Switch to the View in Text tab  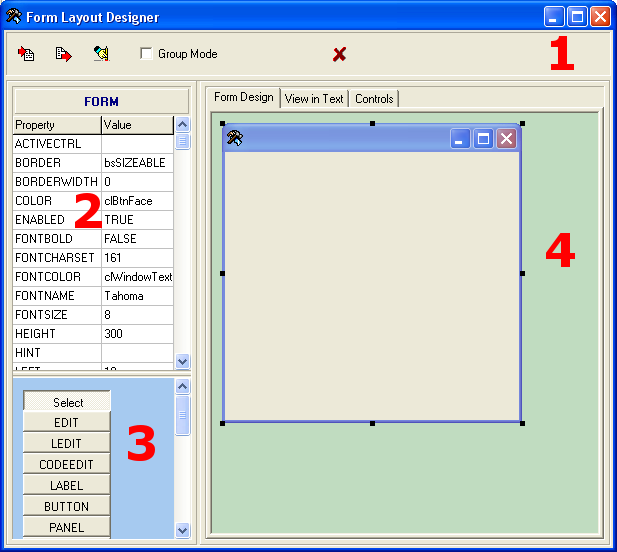coord(314,98)
